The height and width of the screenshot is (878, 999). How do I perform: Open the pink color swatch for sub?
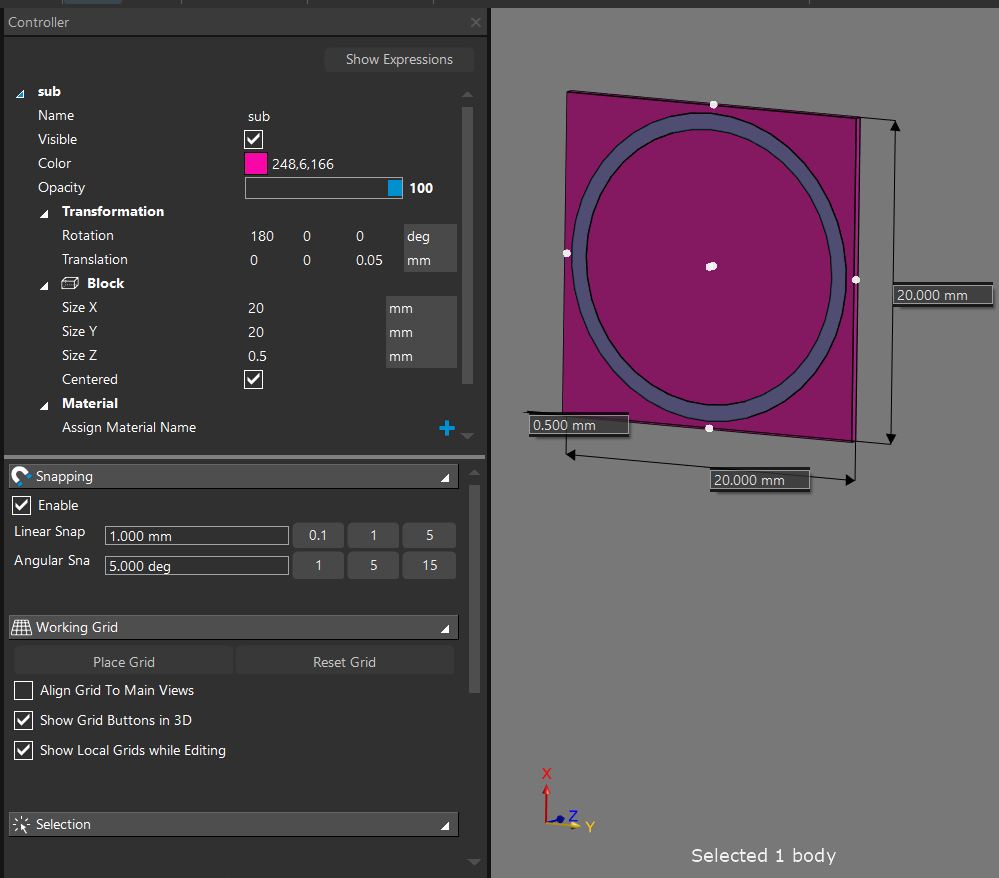tap(256, 164)
